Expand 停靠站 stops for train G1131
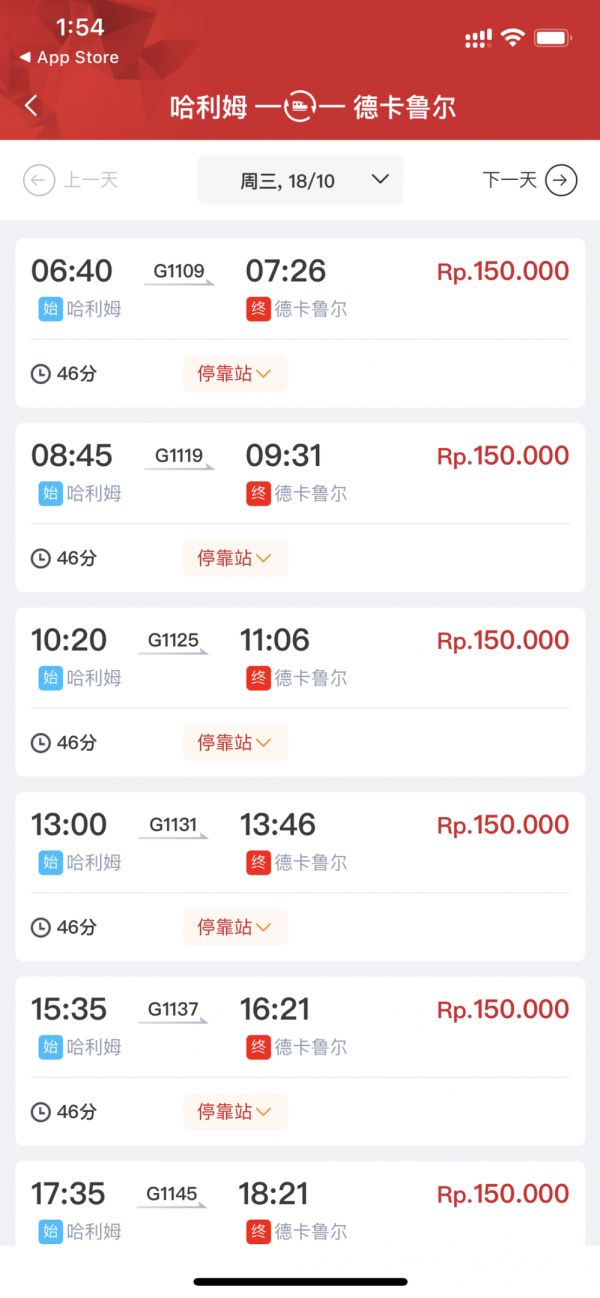 [235, 928]
